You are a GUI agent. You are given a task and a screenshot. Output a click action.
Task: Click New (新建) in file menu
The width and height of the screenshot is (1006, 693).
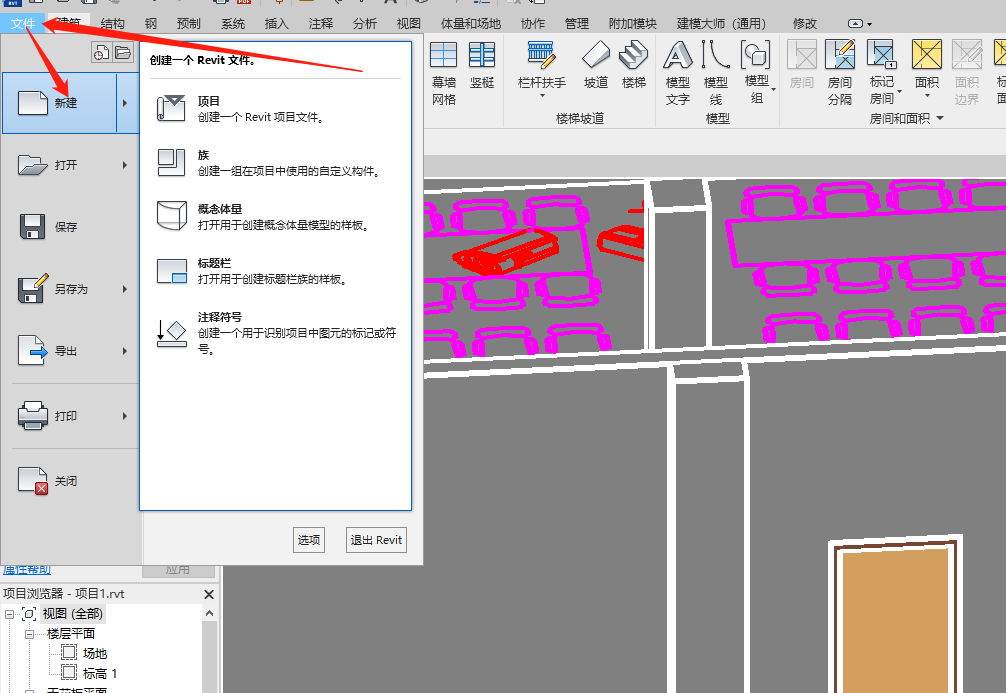[60, 103]
